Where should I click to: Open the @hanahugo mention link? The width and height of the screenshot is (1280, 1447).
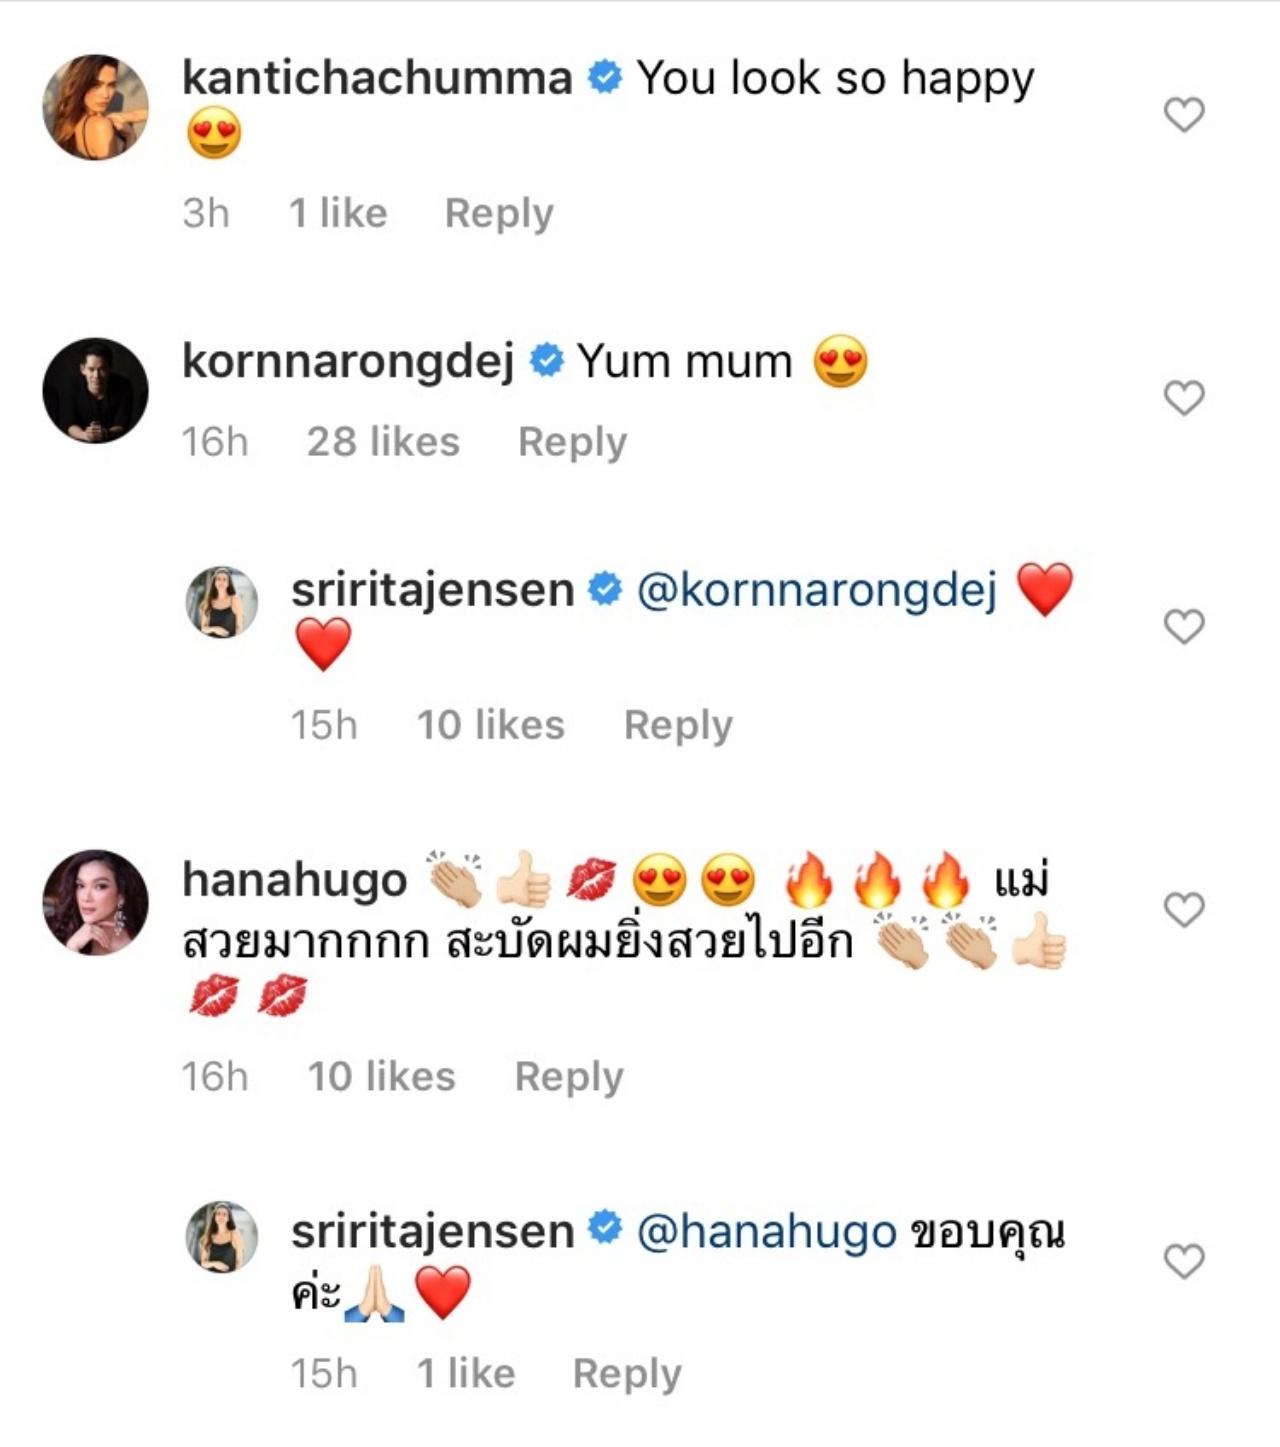click(766, 1231)
